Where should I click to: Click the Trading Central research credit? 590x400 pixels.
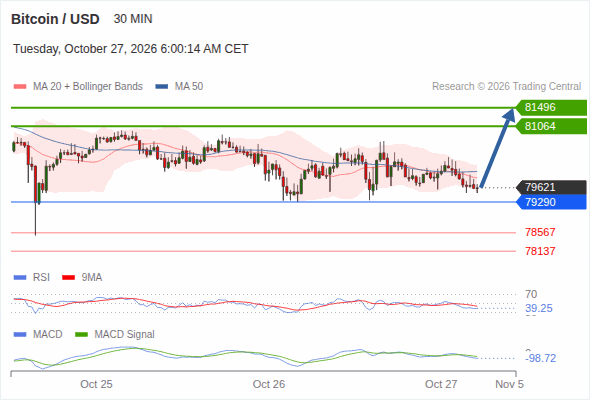point(506,87)
